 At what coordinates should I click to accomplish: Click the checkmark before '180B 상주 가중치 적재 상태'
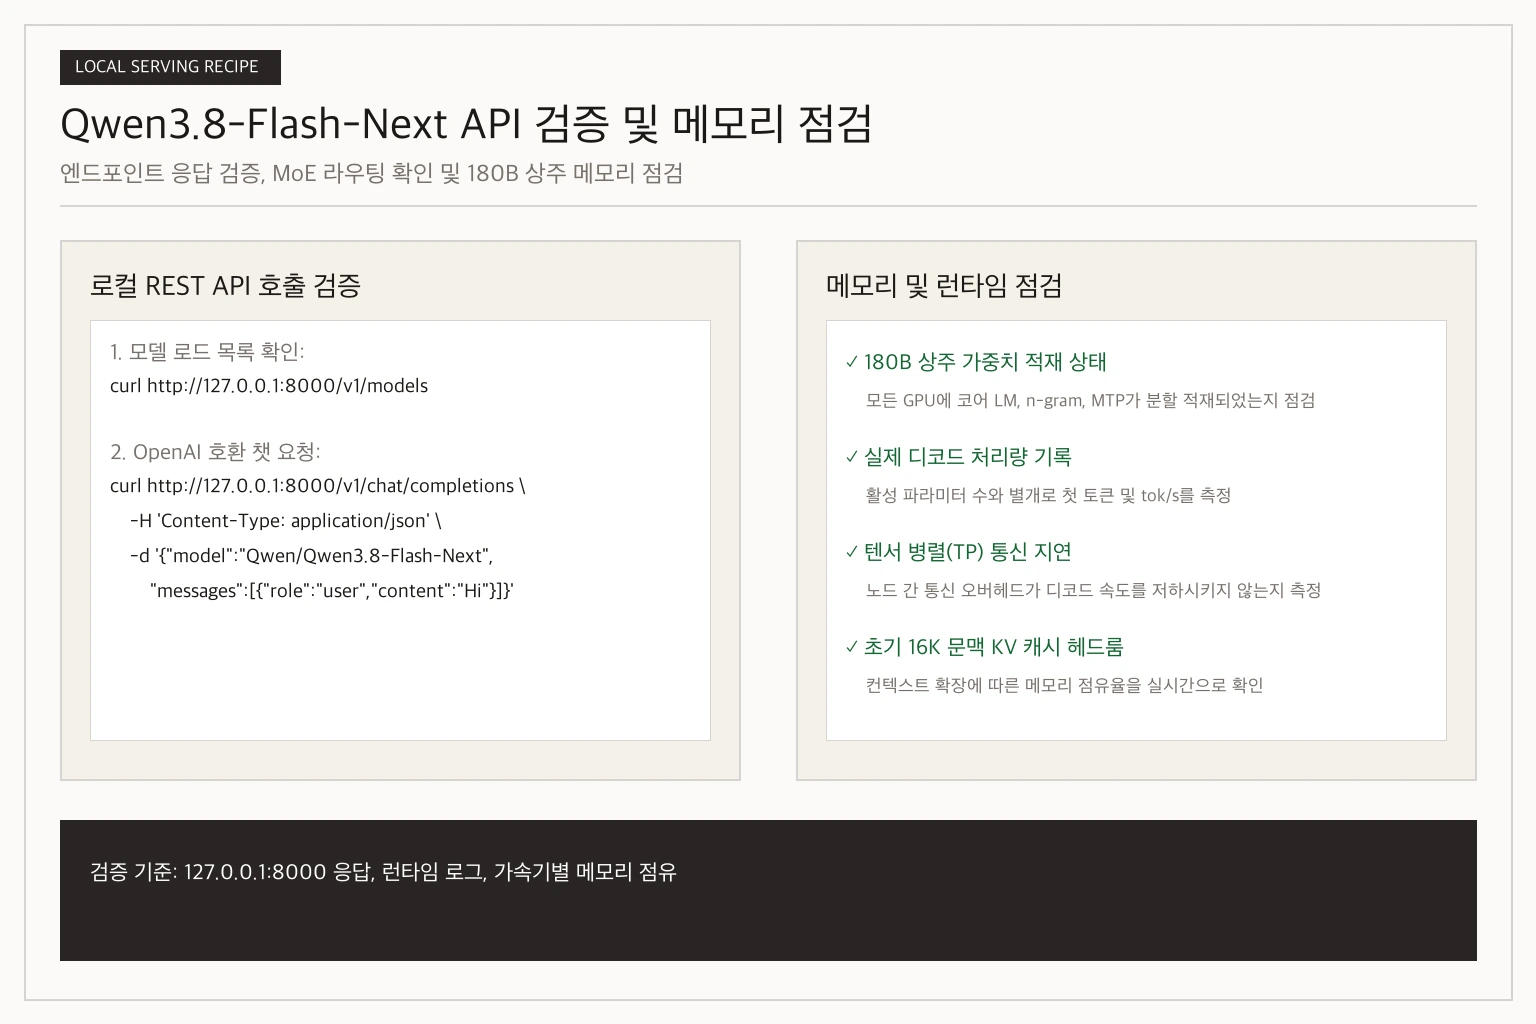pos(852,362)
